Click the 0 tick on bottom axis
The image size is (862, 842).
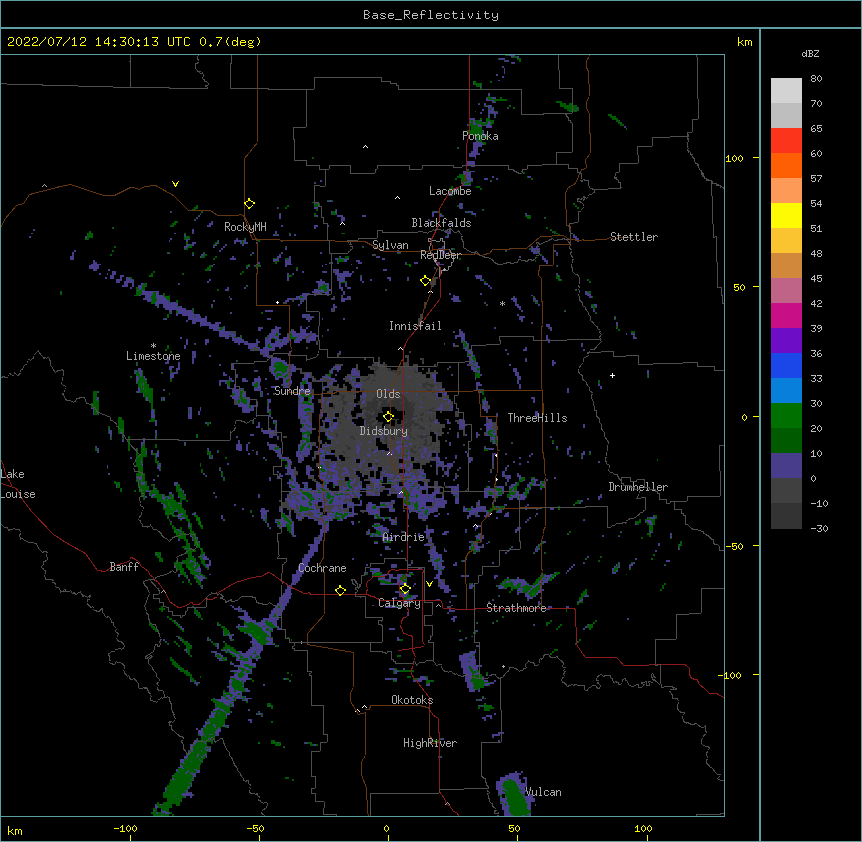pos(386,828)
